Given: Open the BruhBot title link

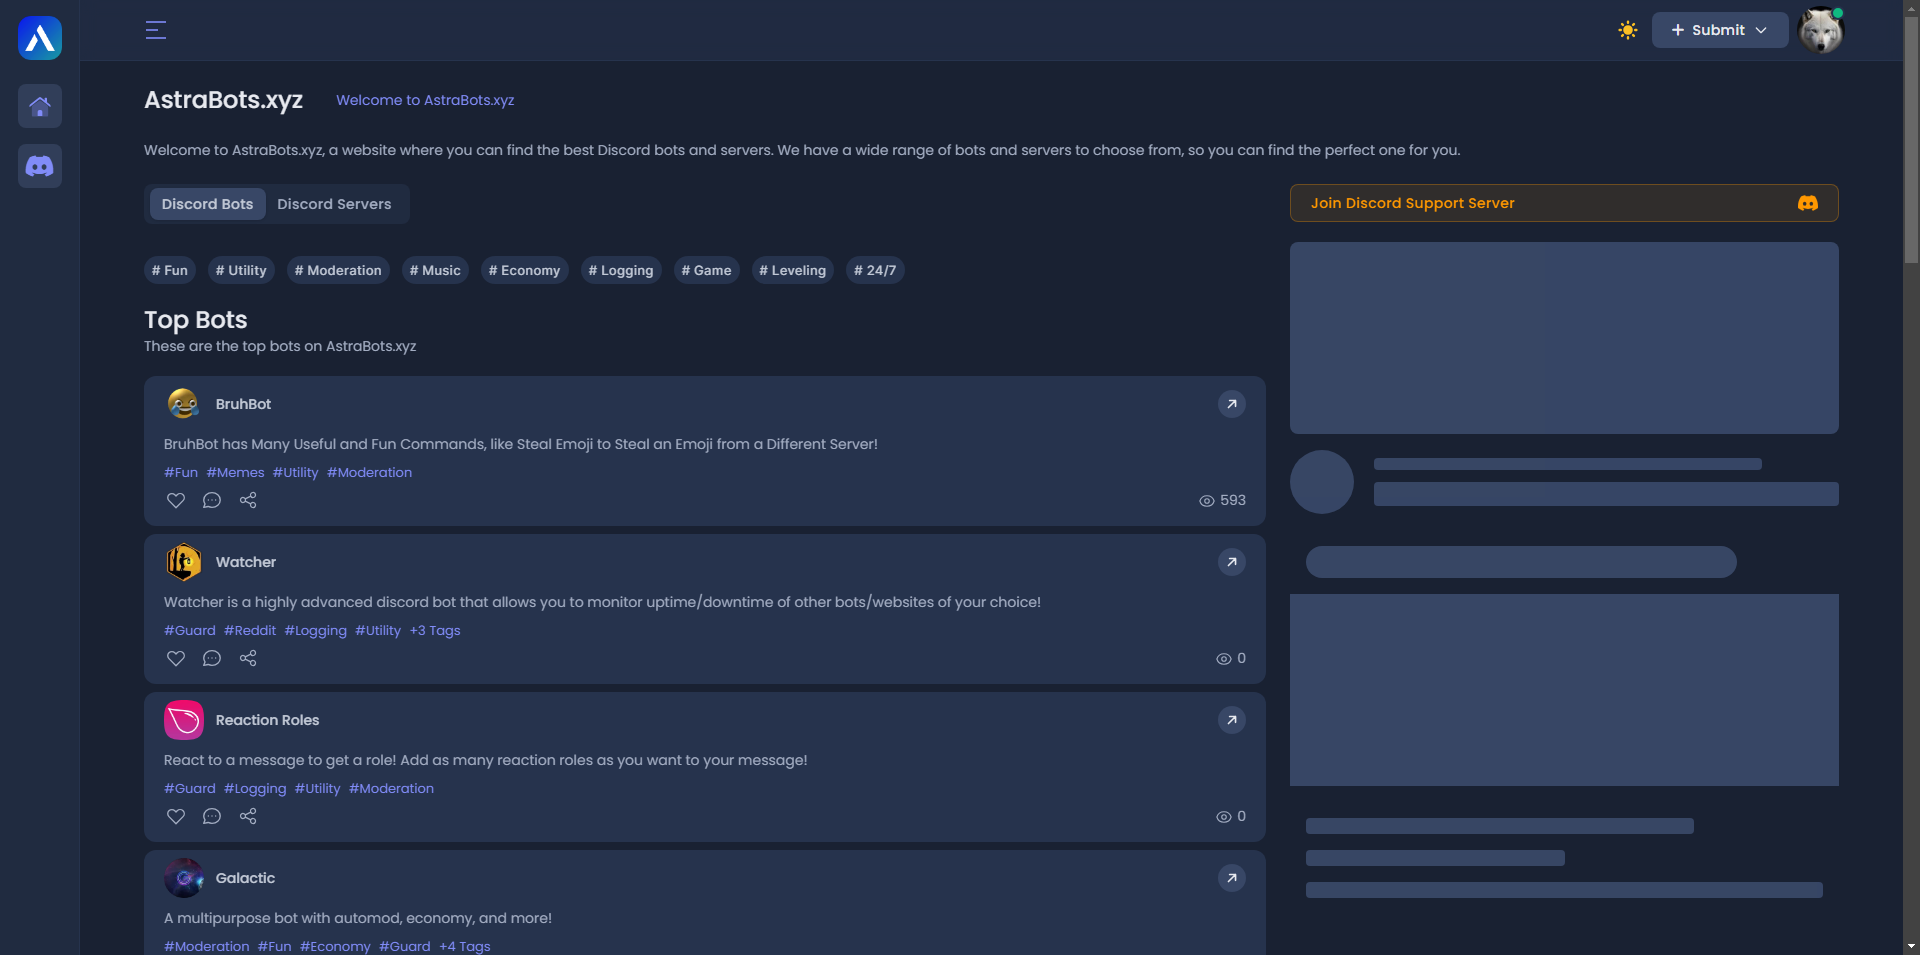Looking at the screenshot, I should click(x=243, y=404).
